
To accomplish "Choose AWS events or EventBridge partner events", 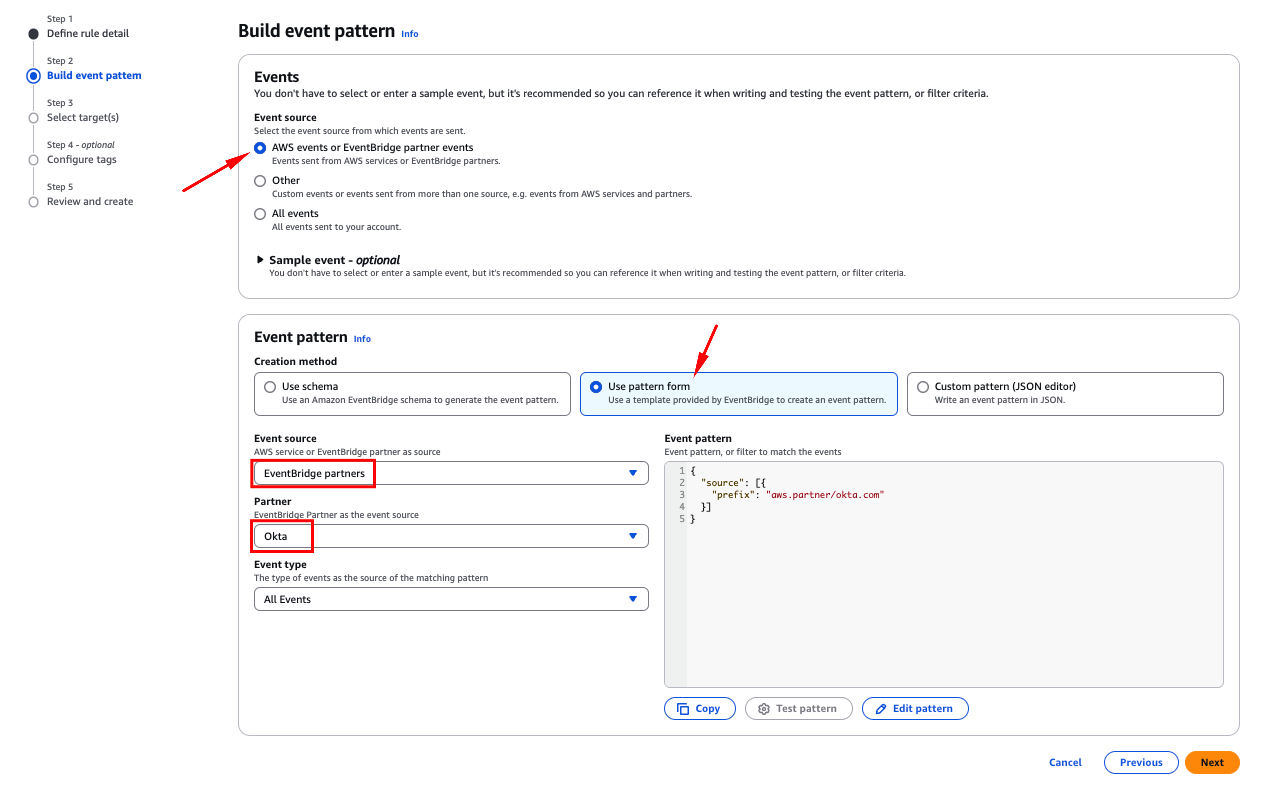I will [x=260, y=148].
